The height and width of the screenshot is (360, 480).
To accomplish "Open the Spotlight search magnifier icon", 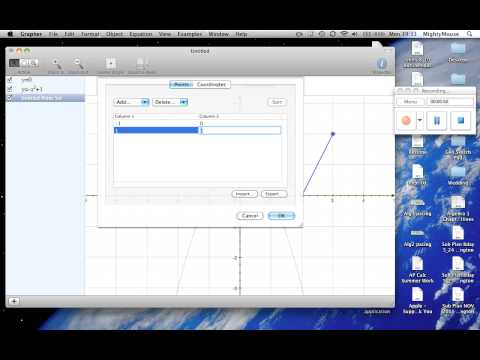I will click(470, 34).
